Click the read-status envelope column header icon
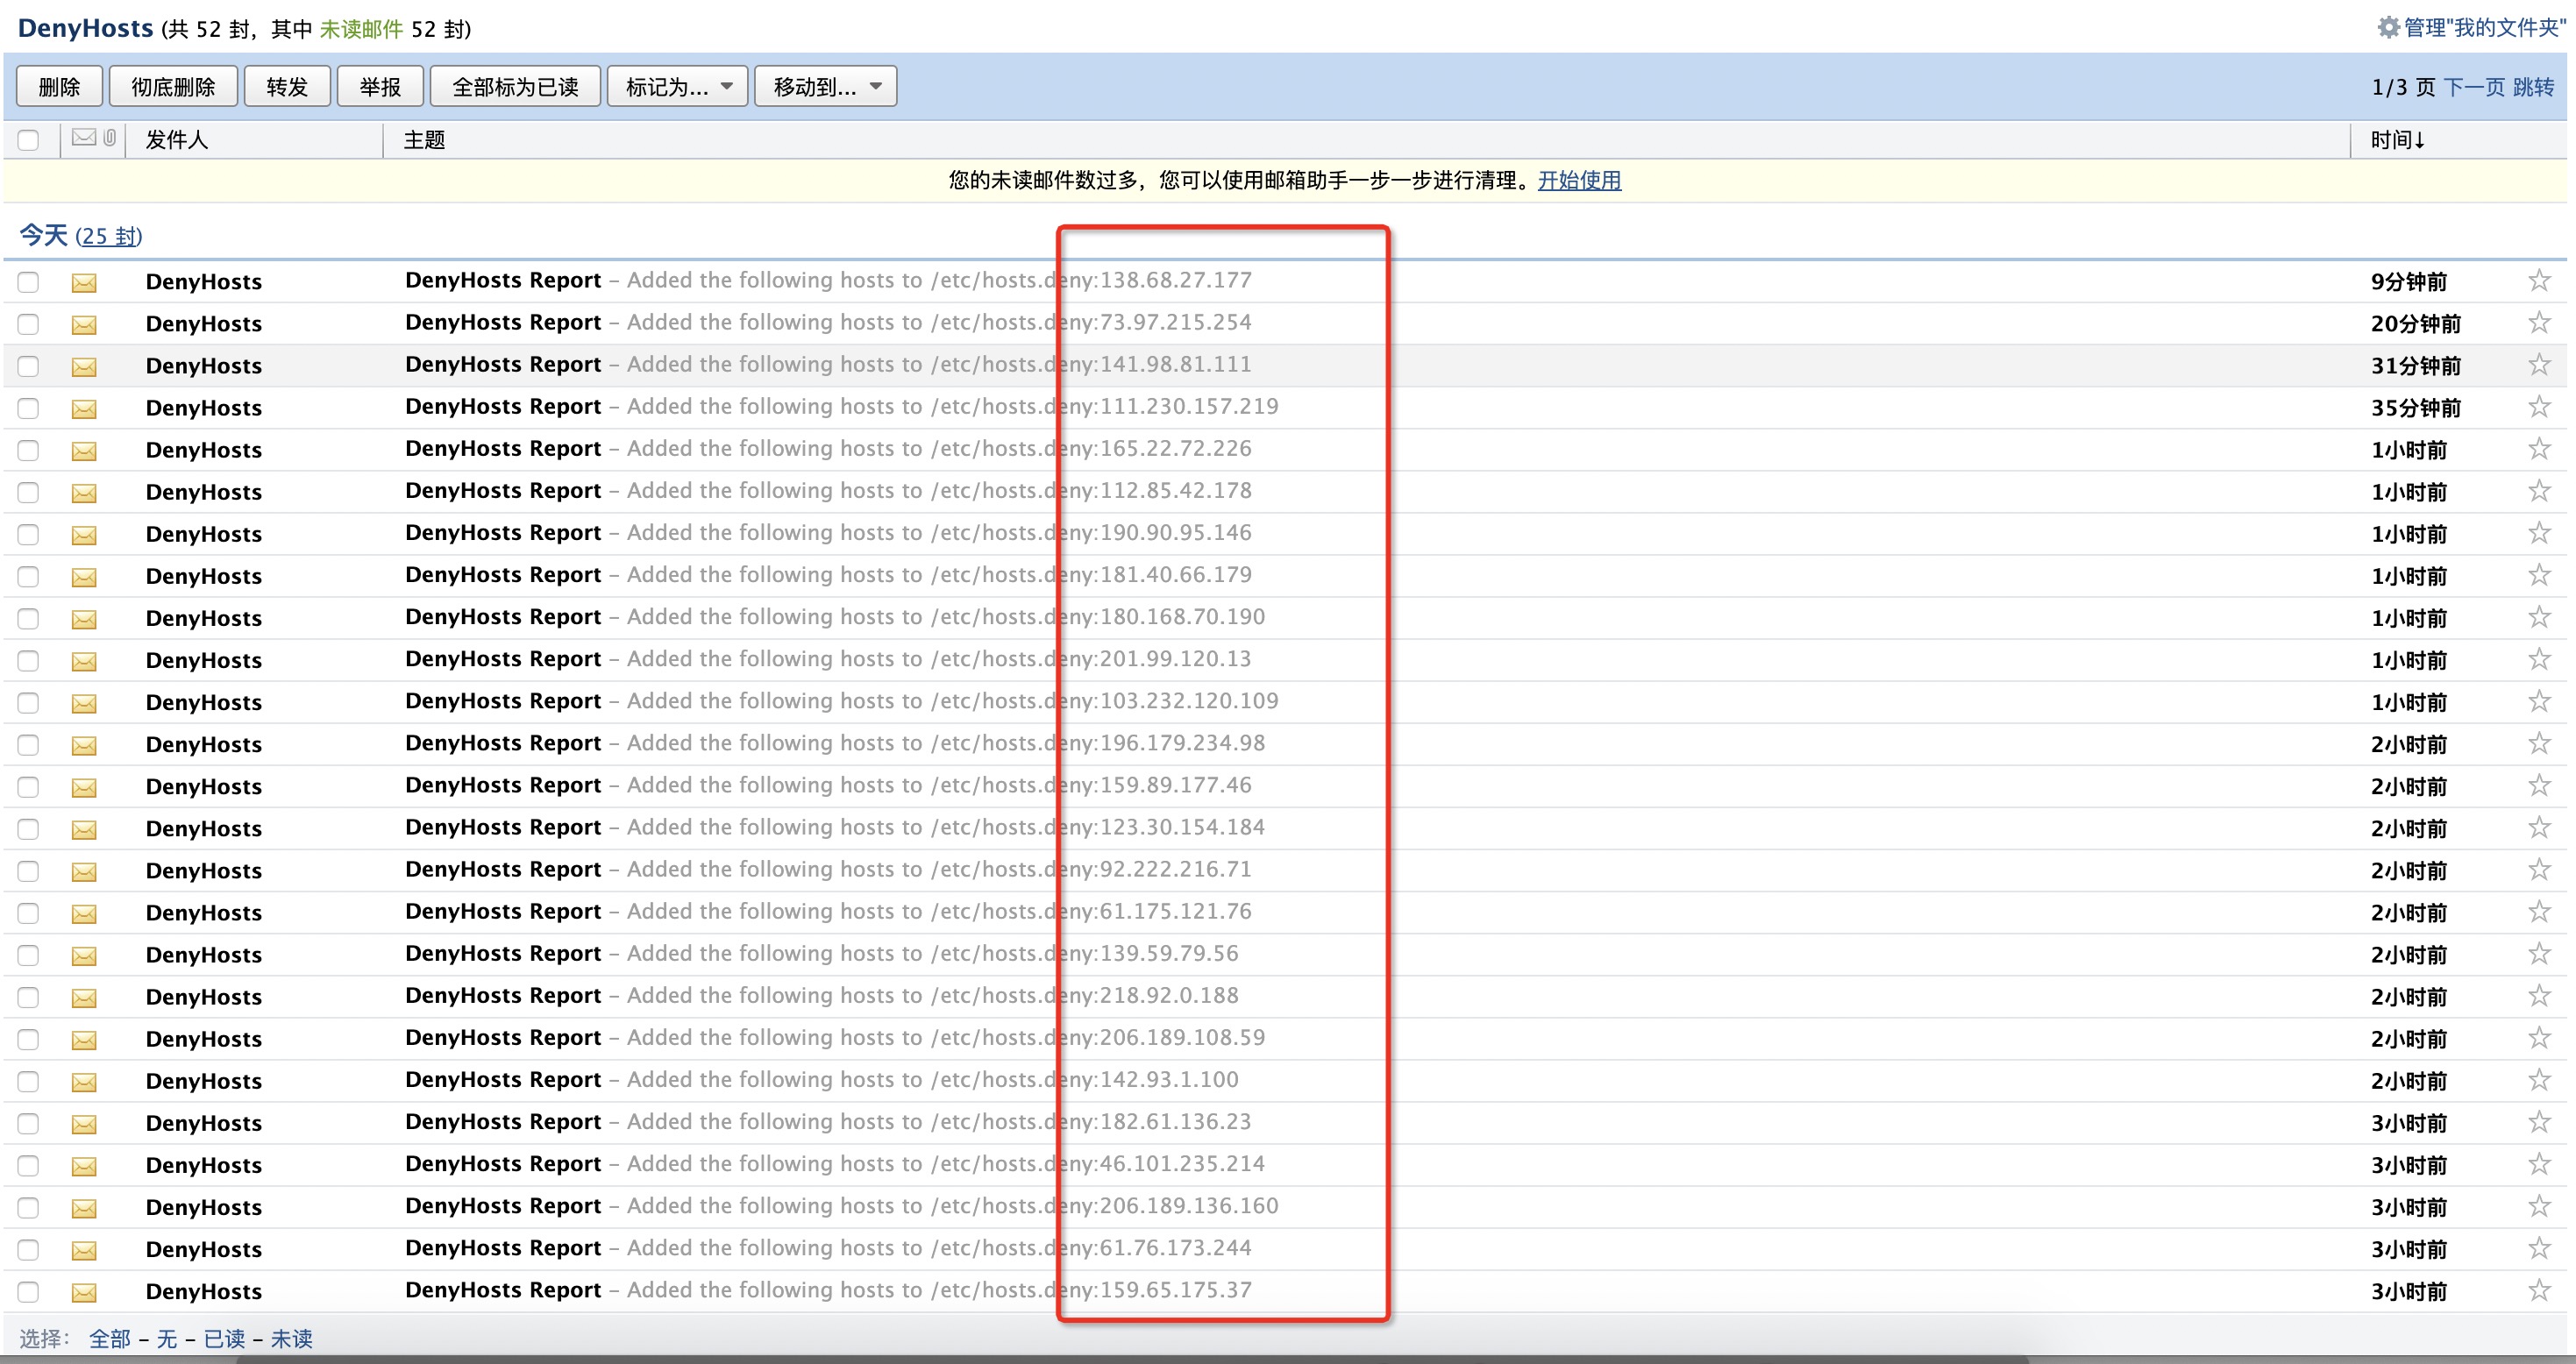The height and width of the screenshot is (1364, 2576). point(84,138)
